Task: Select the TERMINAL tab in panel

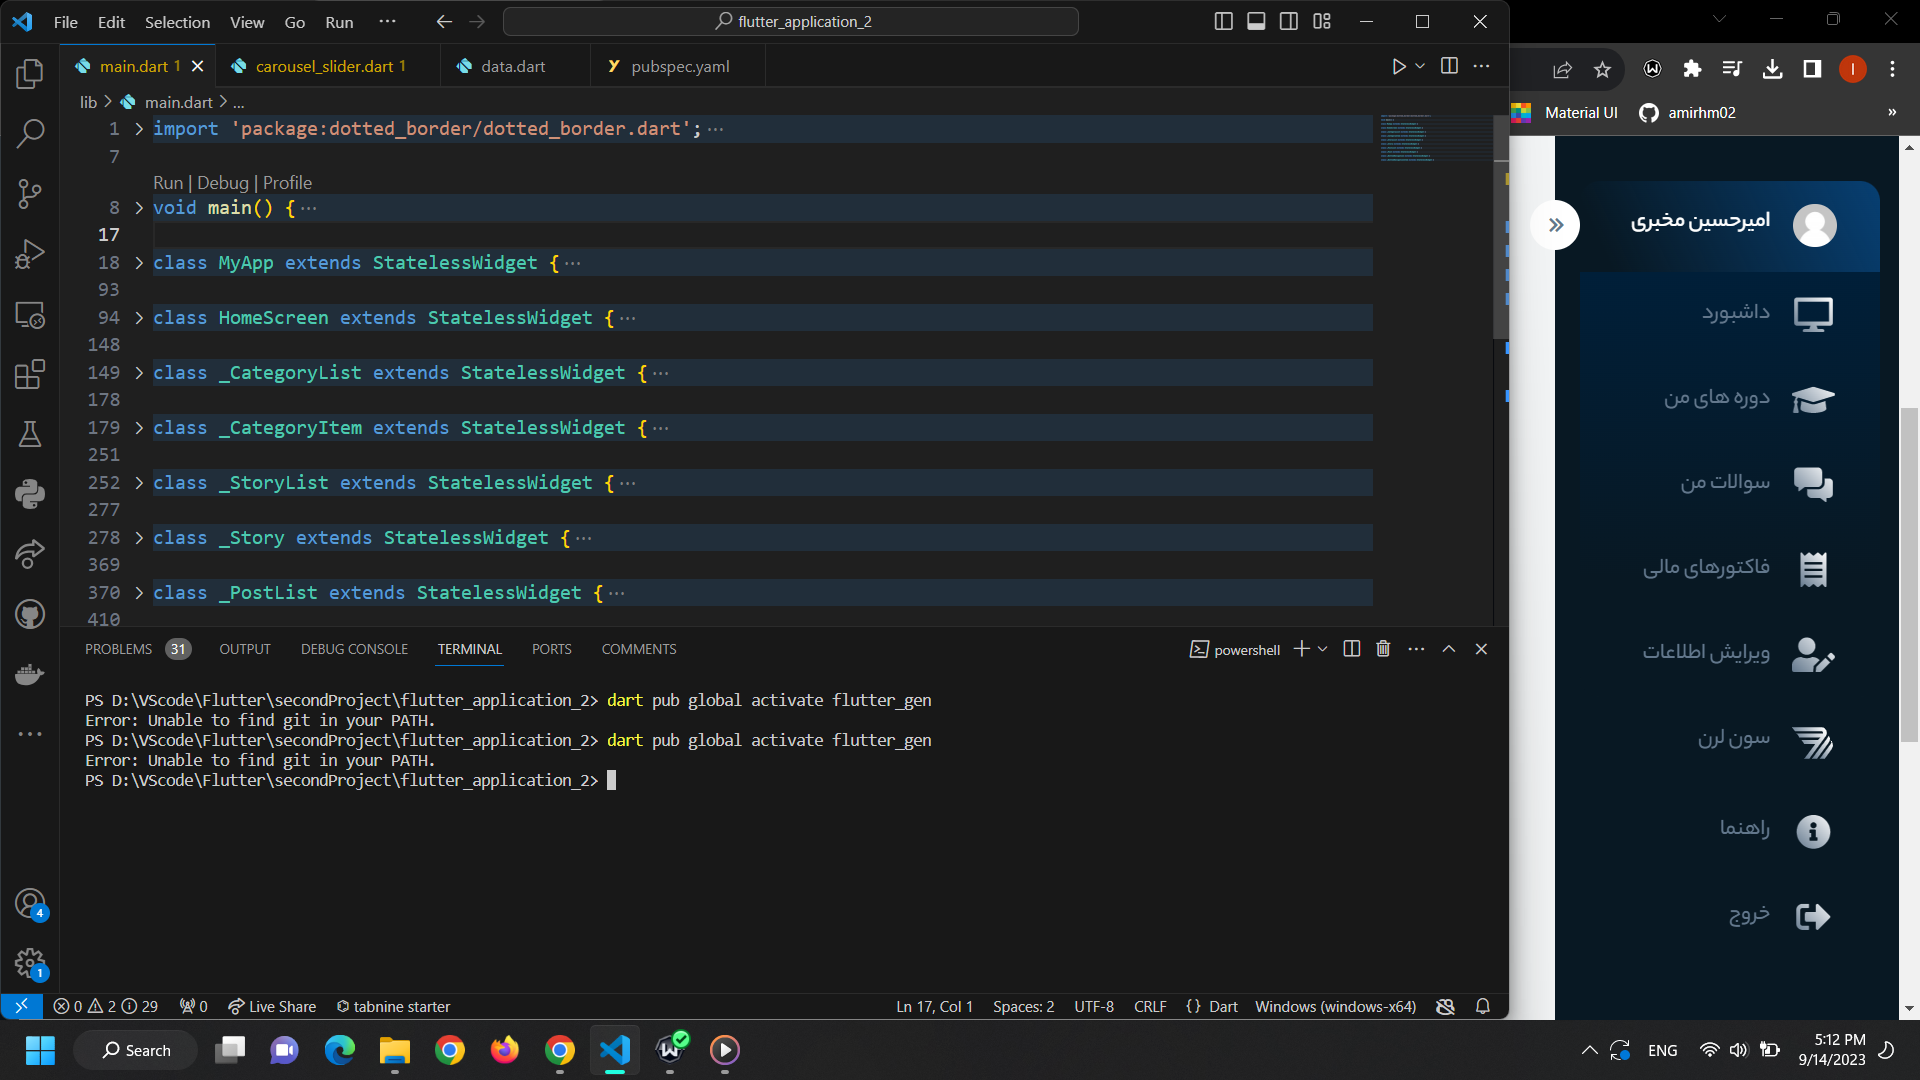Action: (x=469, y=649)
